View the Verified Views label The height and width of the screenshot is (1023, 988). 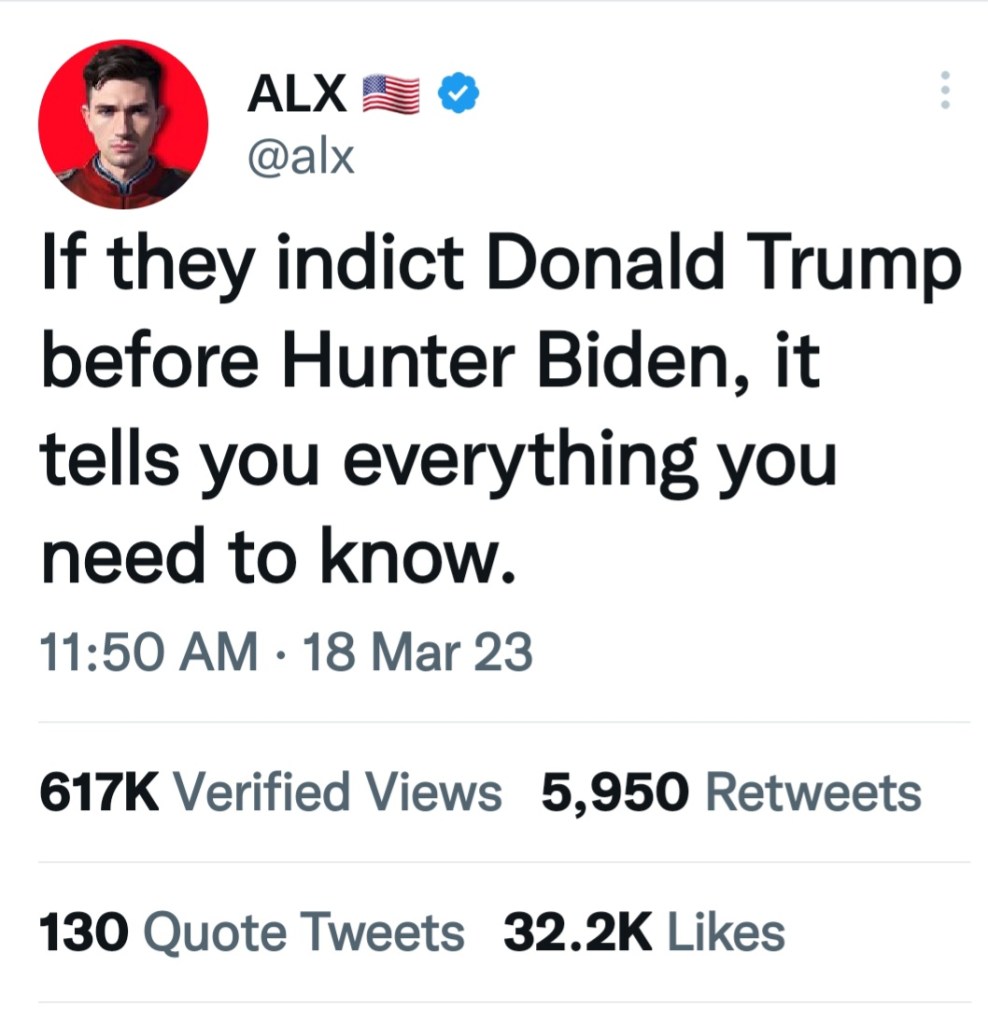[x=338, y=792]
